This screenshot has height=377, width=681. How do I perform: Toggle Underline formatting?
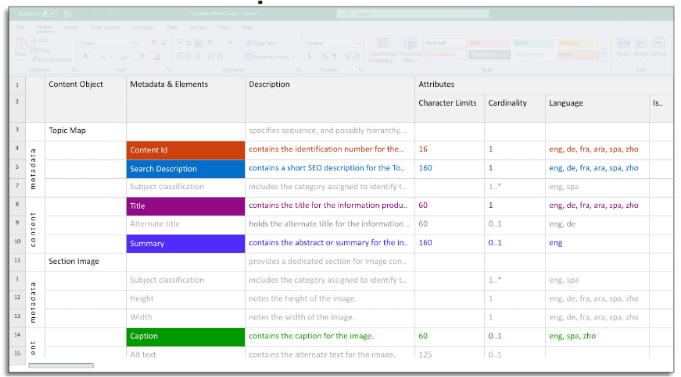(x=103, y=56)
